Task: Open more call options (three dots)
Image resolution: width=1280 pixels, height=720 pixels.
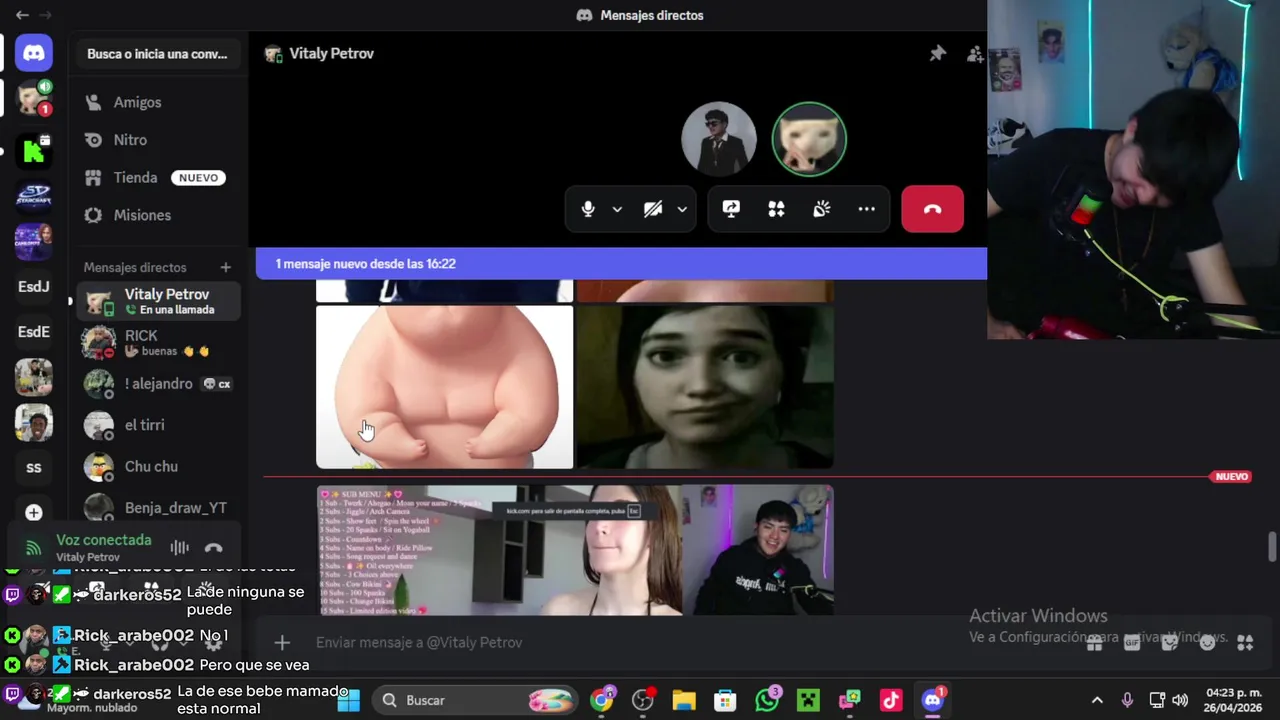Action: click(866, 209)
